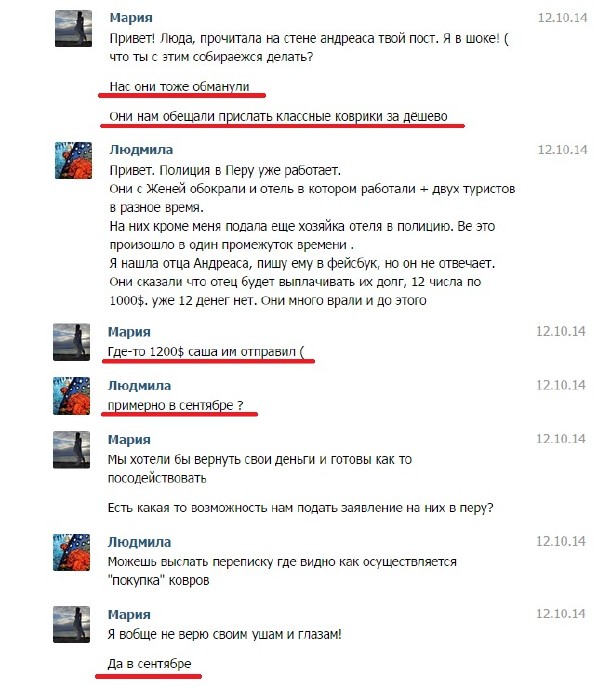Image resolution: width=611 pixels, height=700 pixels.
Task: Select the message 'Да в сентябре'
Action: (149, 664)
